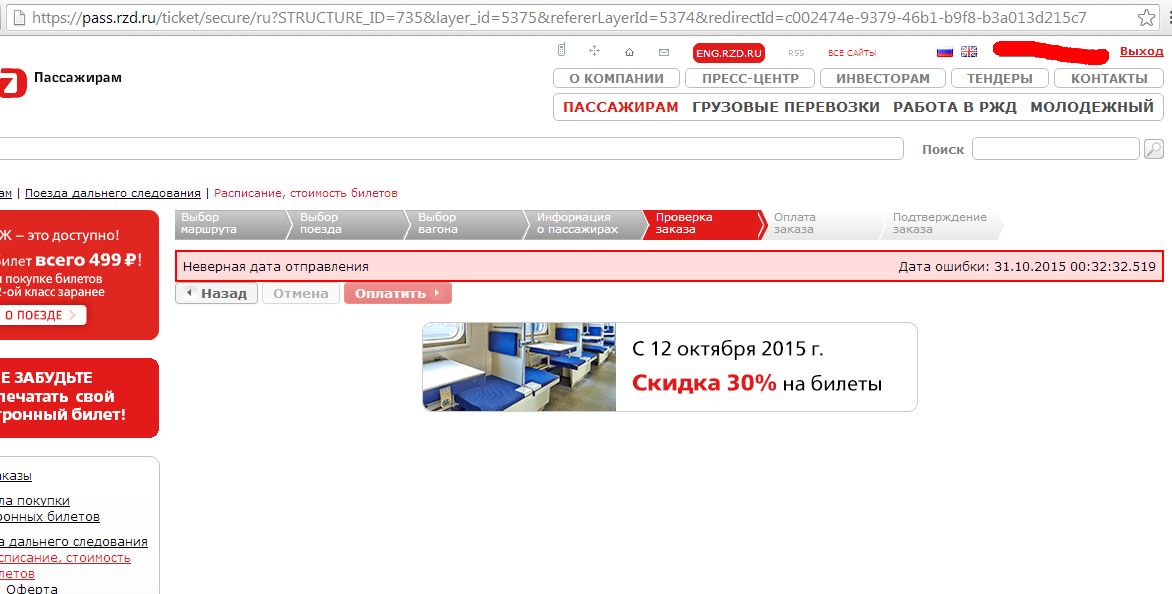Click the mobile version phone icon
Image resolution: width=1172 pixels, height=594 pixels.
pyautogui.click(x=562, y=51)
